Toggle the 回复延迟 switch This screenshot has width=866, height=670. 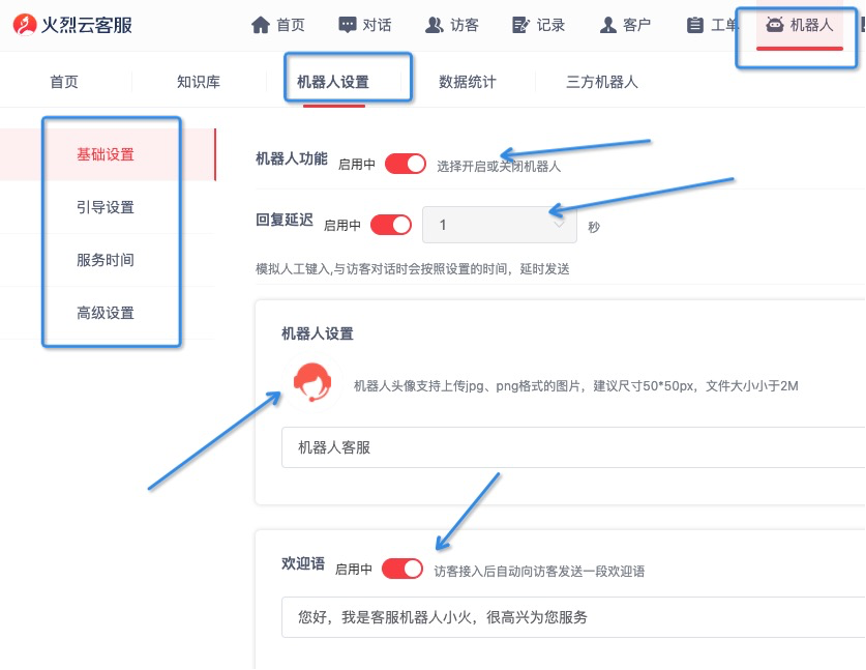[391, 225]
